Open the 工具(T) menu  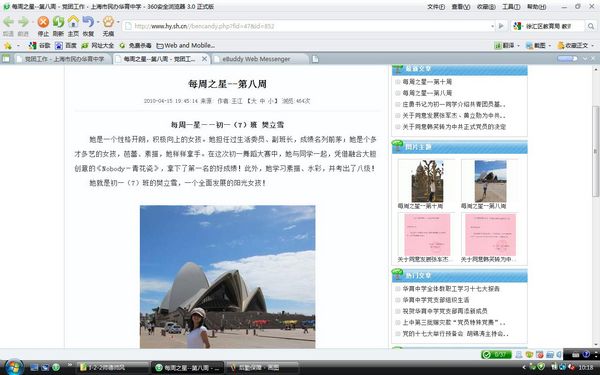tap(511, 7)
